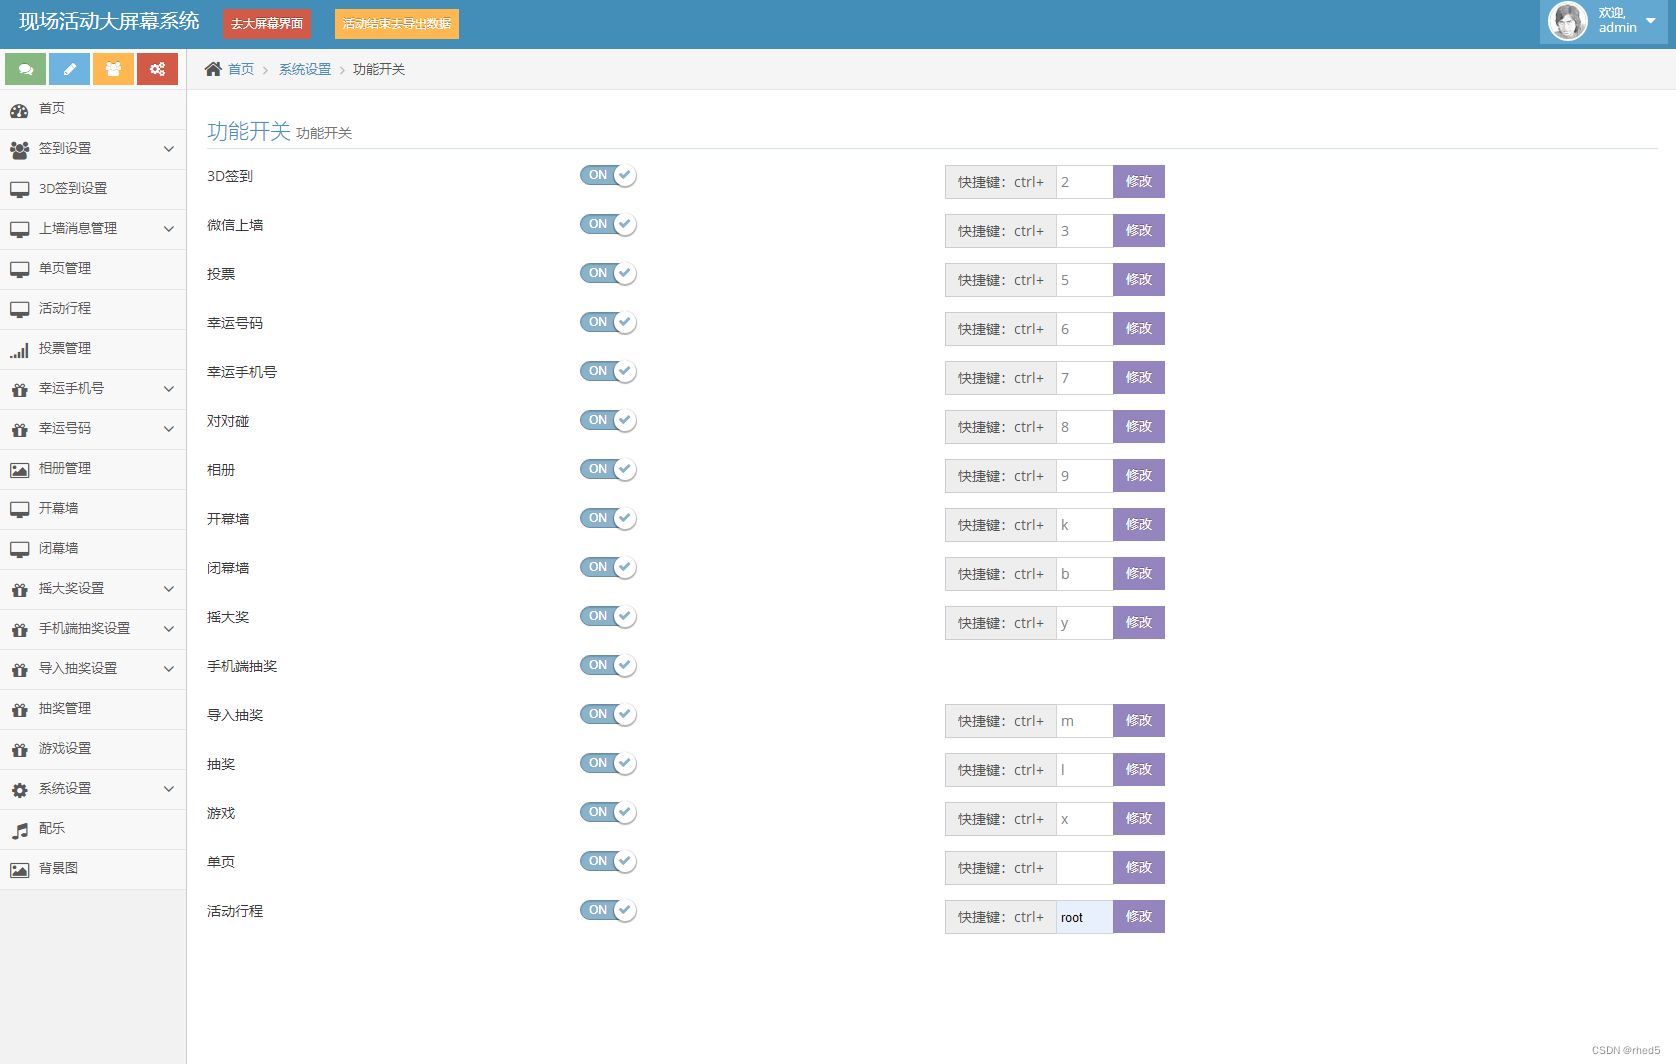Click the 单页 shortcut key input field
Image resolution: width=1676 pixels, height=1064 pixels.
point(1084,868)
